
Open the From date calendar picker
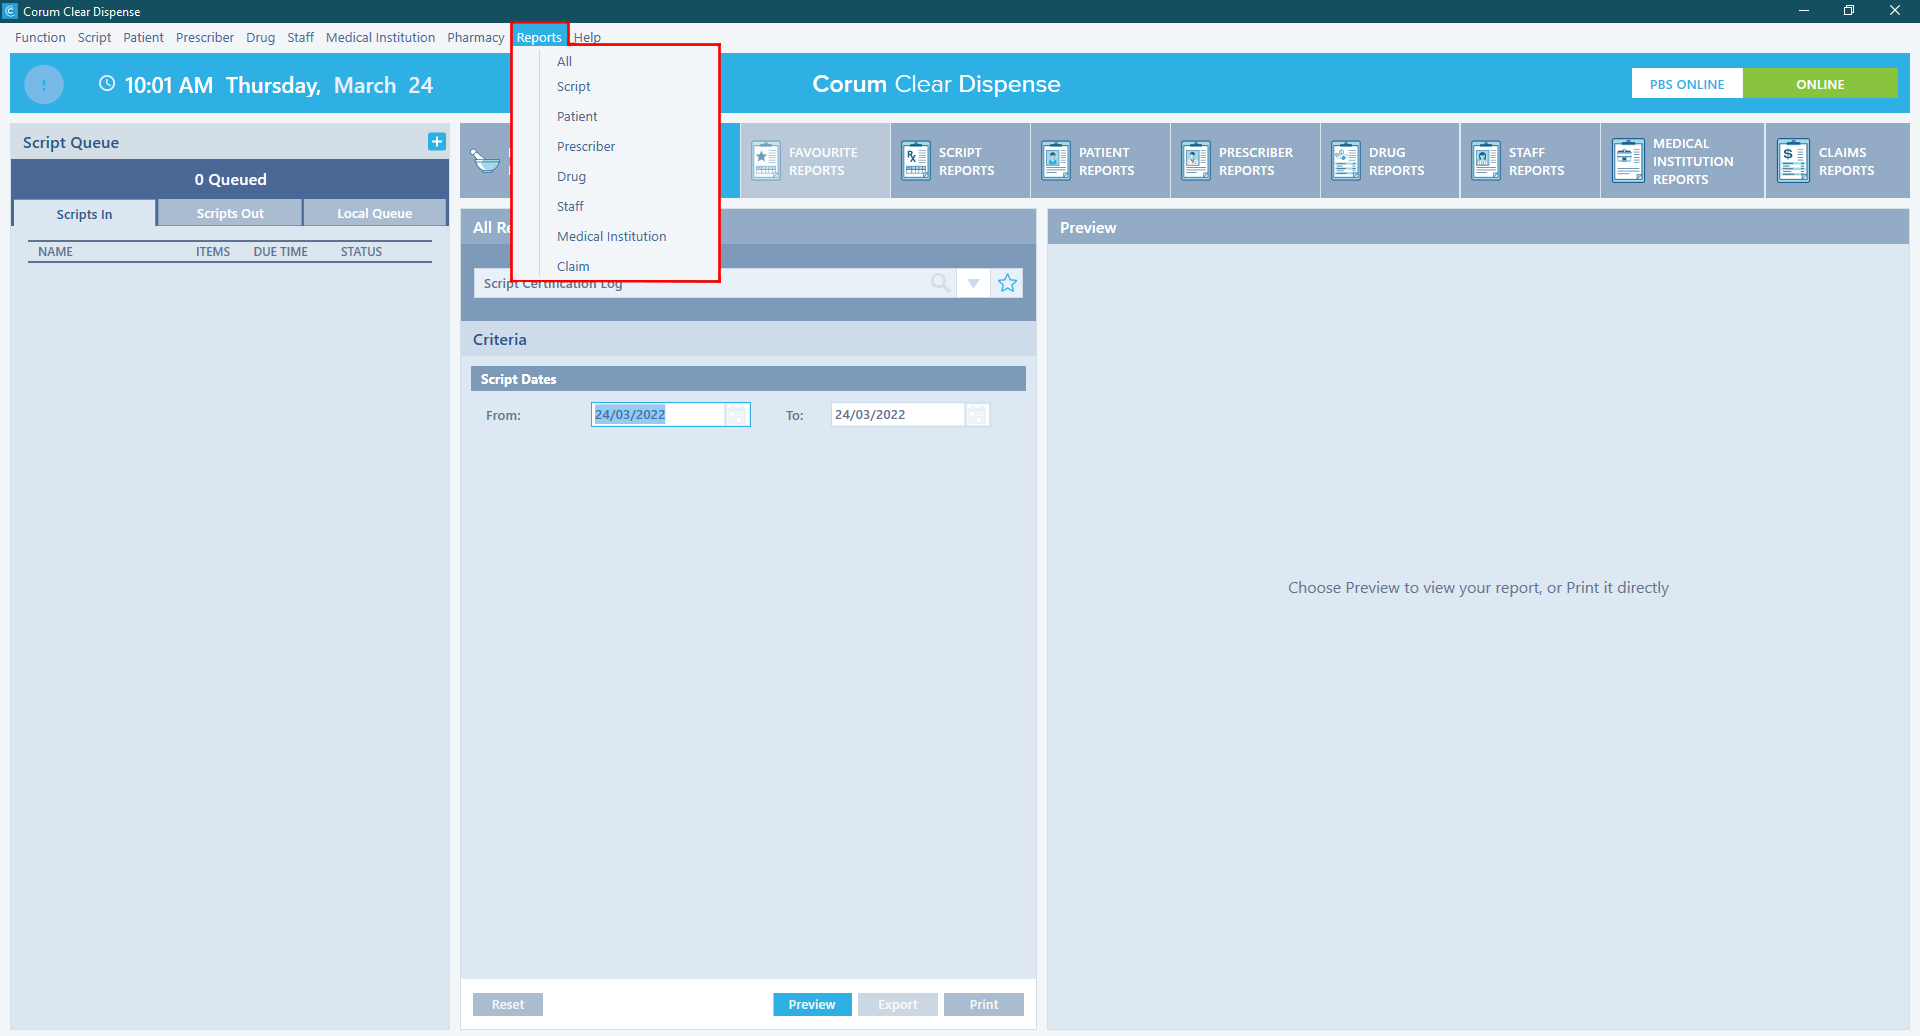coord(737,415)
